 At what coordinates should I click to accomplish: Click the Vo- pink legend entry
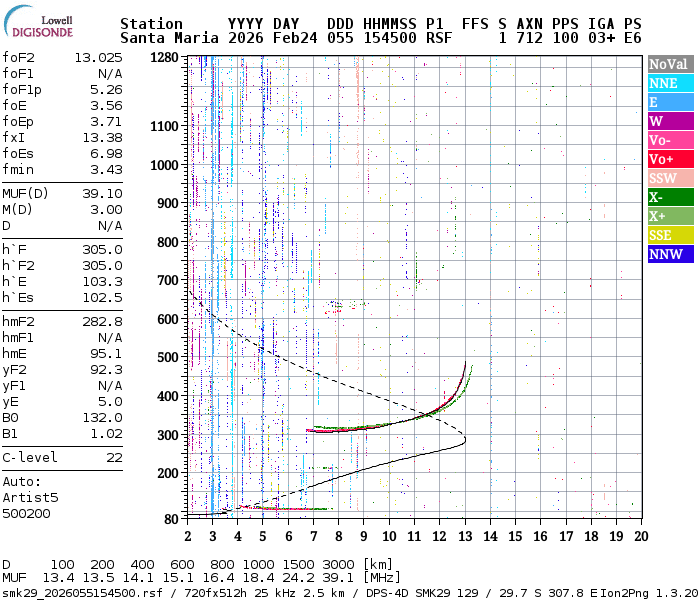(x=671, y=140)
